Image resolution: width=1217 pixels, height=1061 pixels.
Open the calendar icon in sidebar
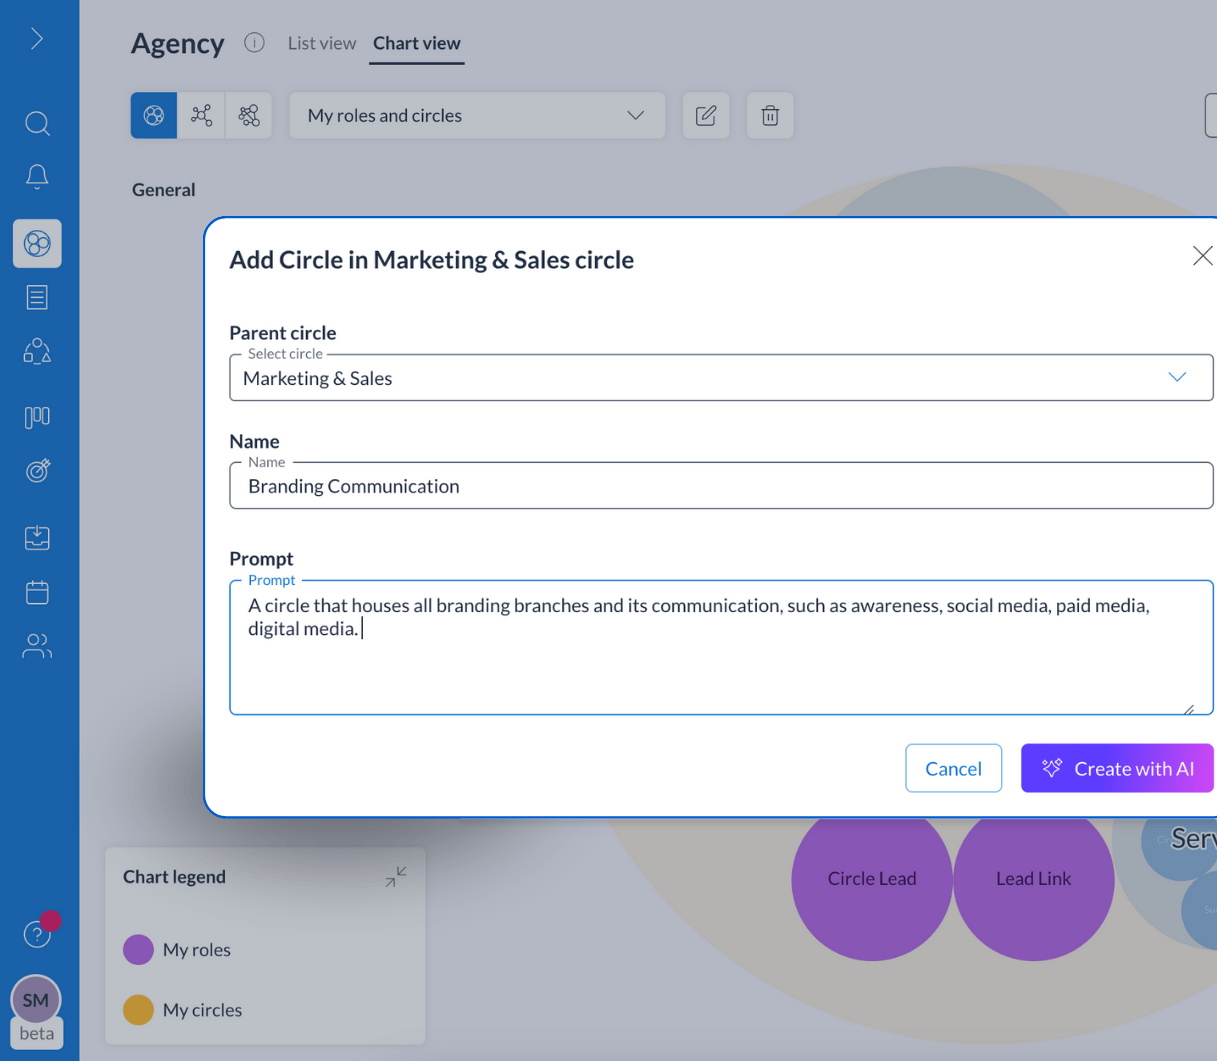pyautogui.click(x=37, y=592)
